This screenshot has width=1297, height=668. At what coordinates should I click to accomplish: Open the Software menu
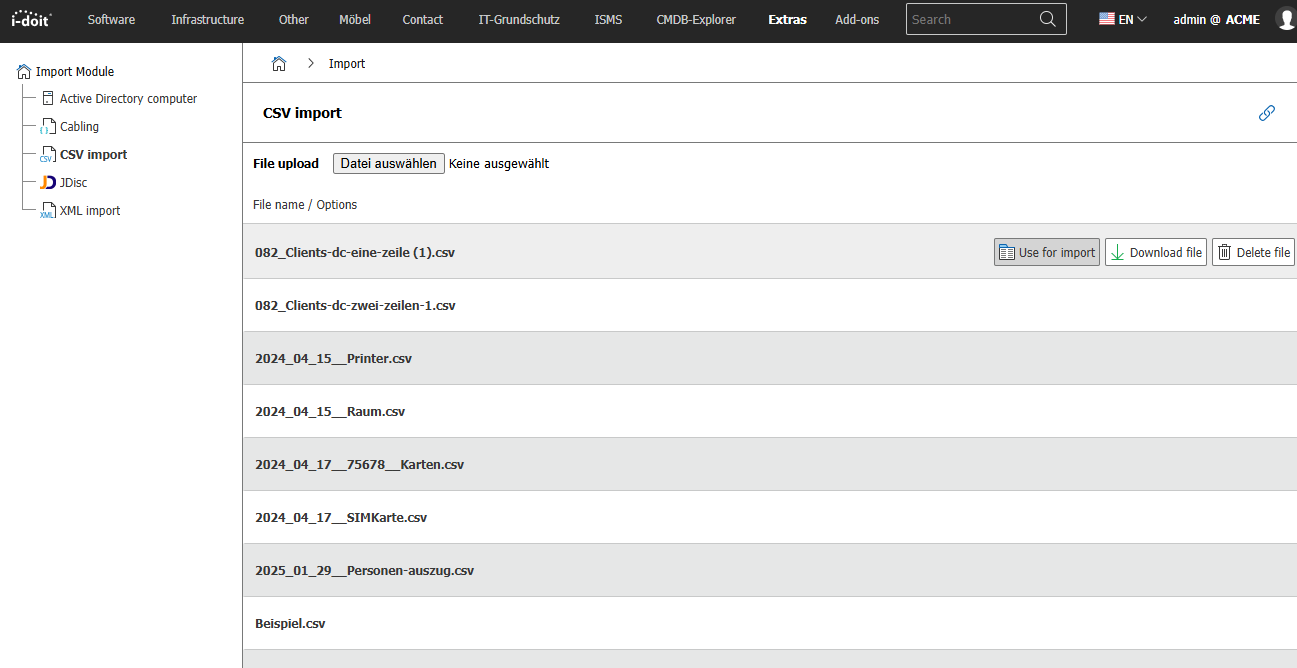(x=111, y=19)
